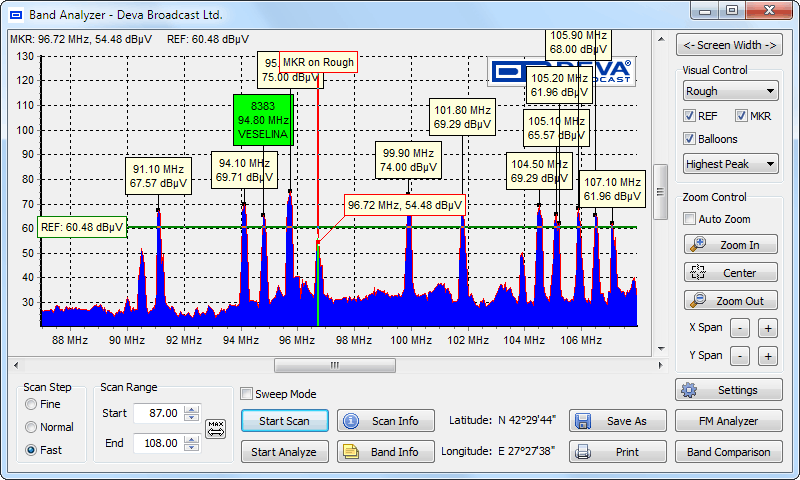
Task: Open Band Info with folder icon
Action: click(385, 452)
